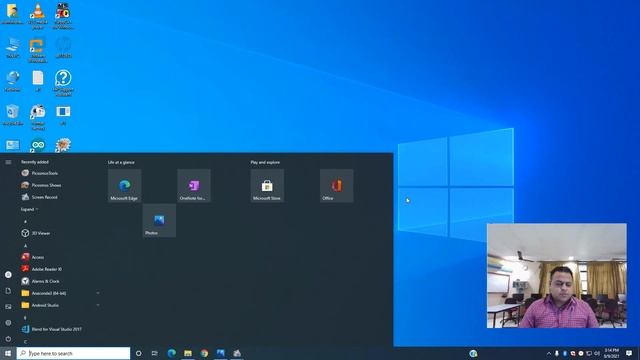Click the letter B section header
This screenshot has height=360, width=640.
[25, 317]
